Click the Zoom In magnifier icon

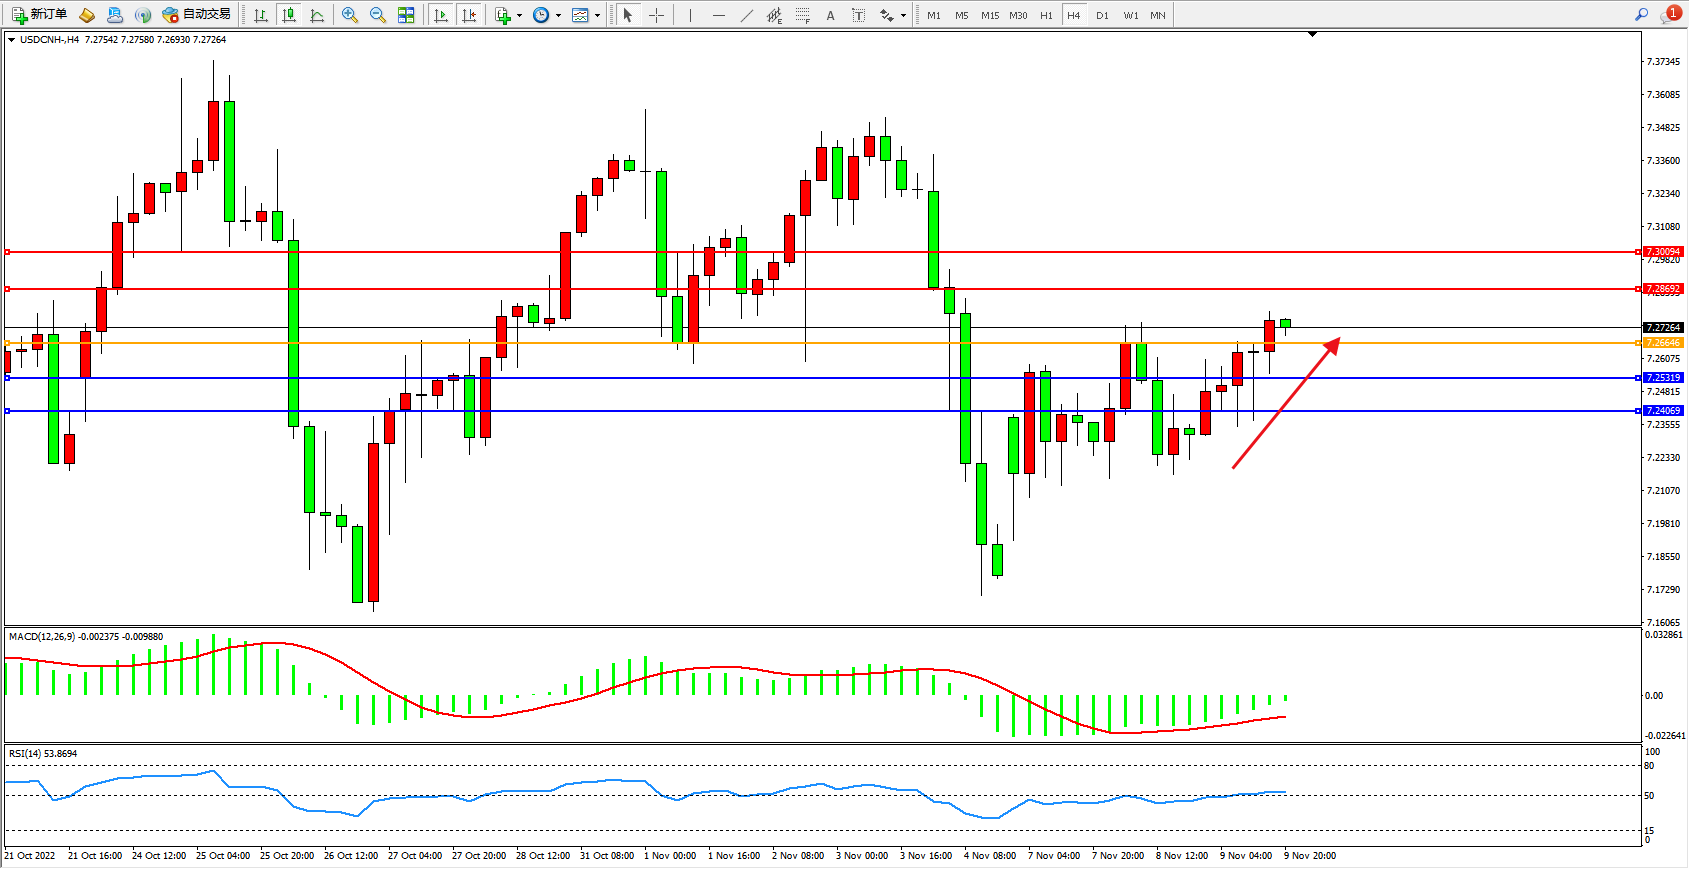coord(350,15)
